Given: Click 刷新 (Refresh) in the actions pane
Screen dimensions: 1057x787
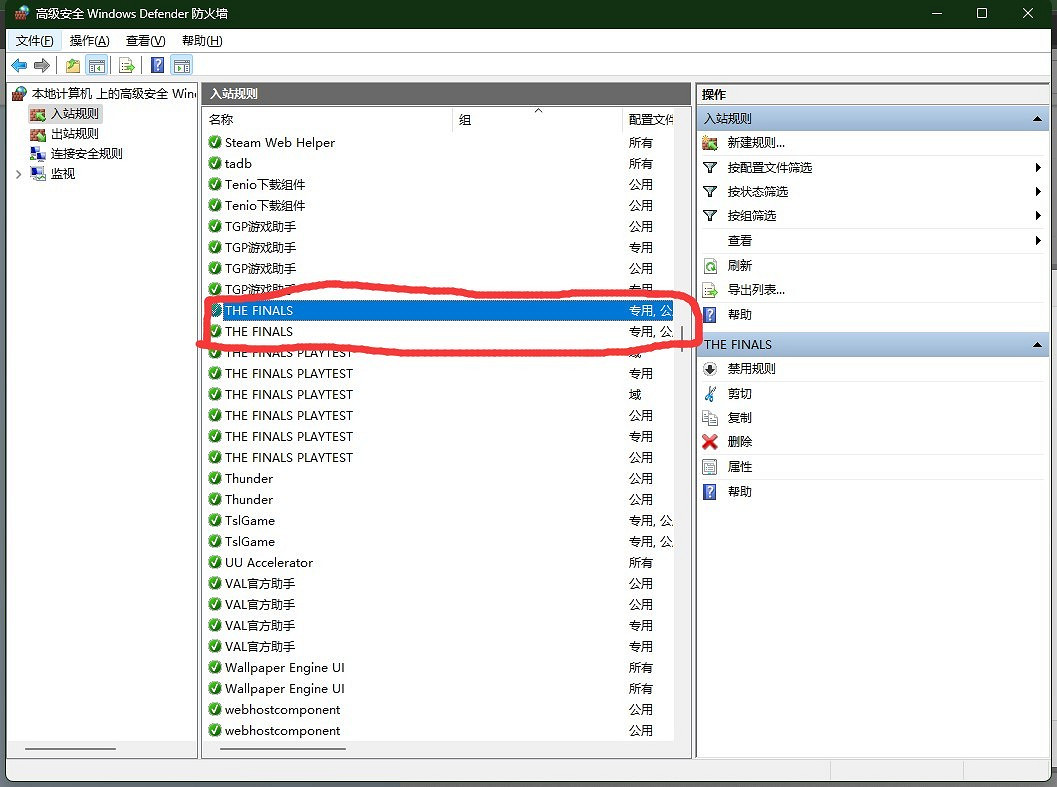Looking at the screenshot, I should [x=739, y=266].
